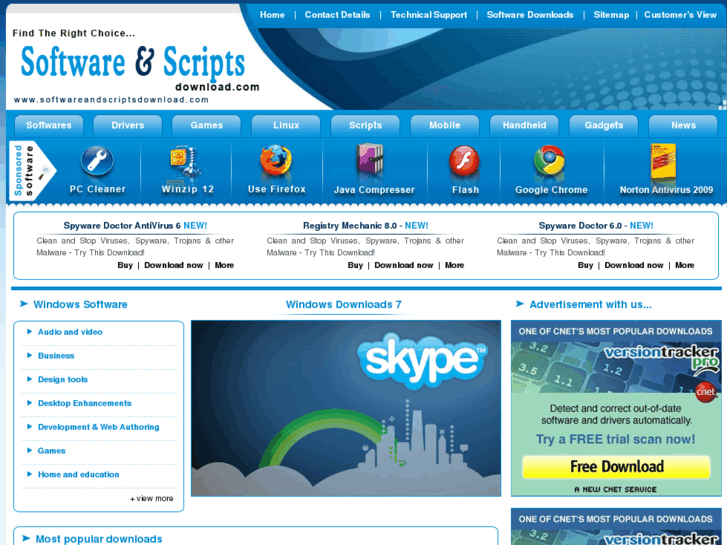The height and width of the screenshot is (545, 727).
Task: Open Contact Details in top navigation
Action: click(337, 15)
